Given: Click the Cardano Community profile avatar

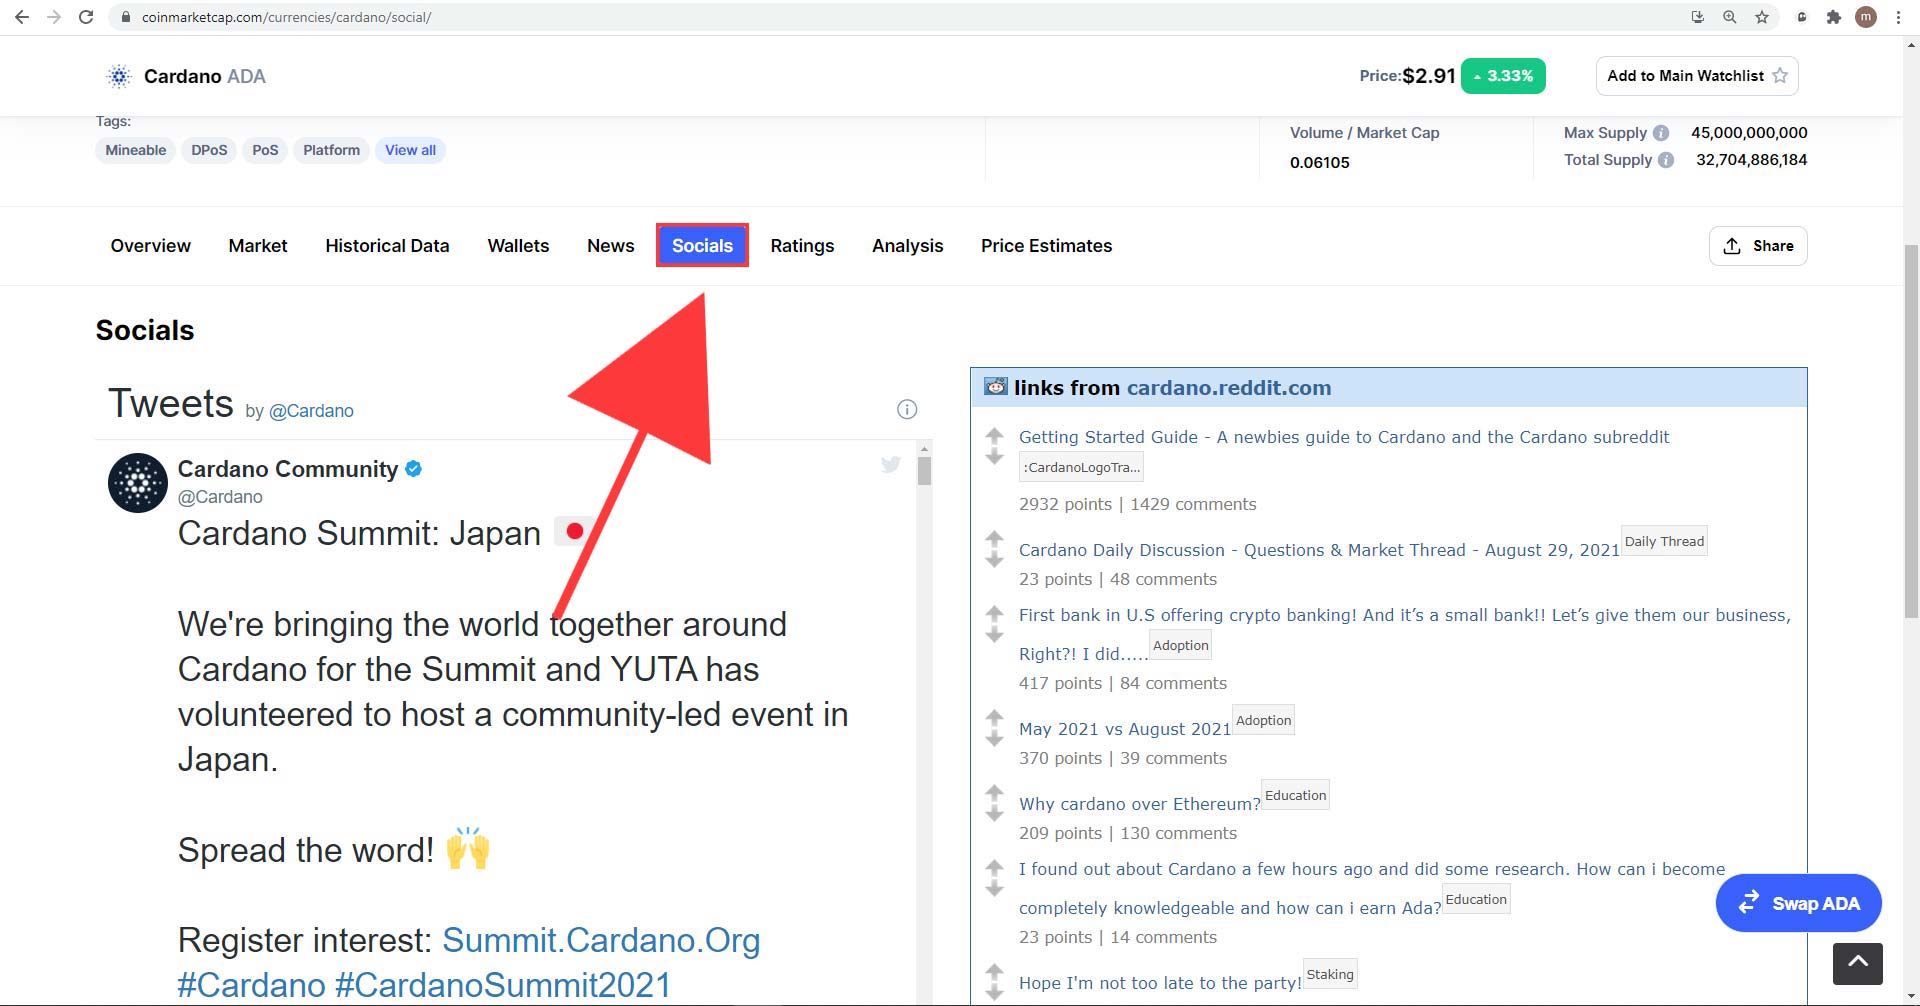Looking at the screenshot, I should pos(138,483).
